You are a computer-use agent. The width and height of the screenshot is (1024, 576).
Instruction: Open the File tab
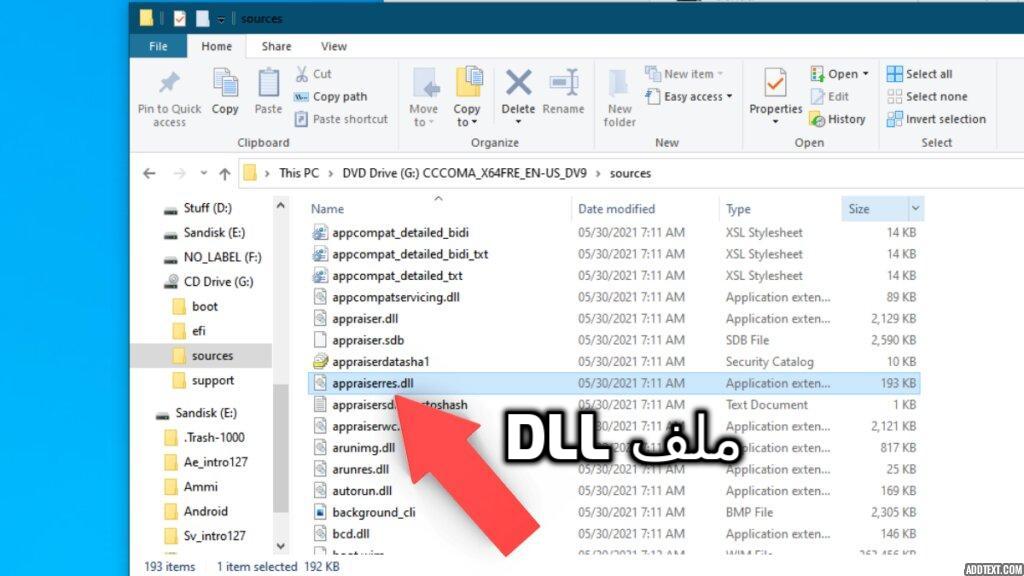point(158,46)
